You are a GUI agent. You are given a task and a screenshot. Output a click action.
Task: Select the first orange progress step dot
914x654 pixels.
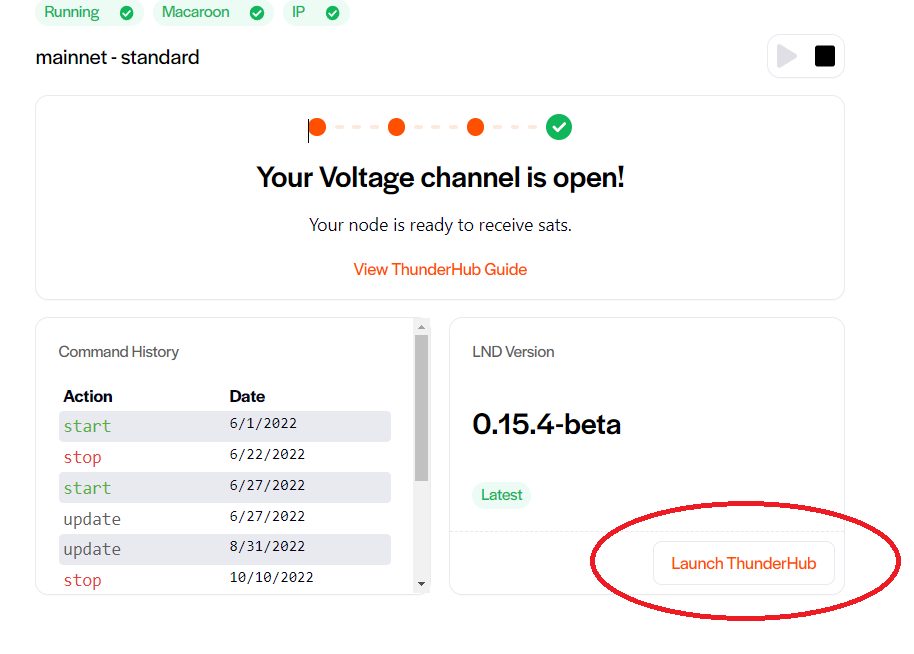[317, 127]
